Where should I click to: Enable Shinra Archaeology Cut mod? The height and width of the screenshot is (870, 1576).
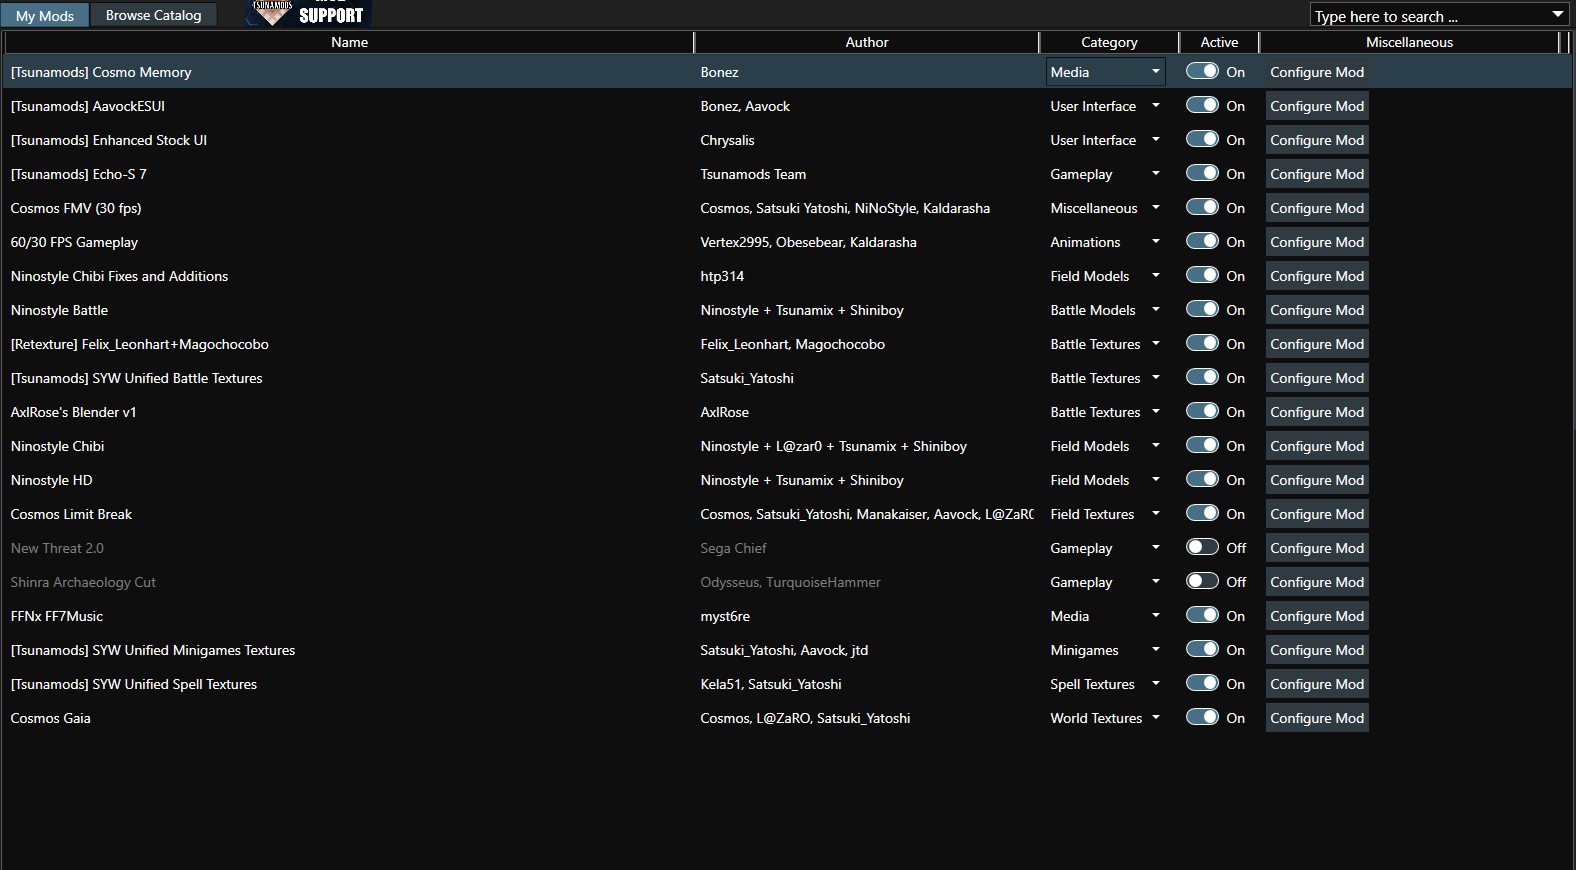point(1202,582)
